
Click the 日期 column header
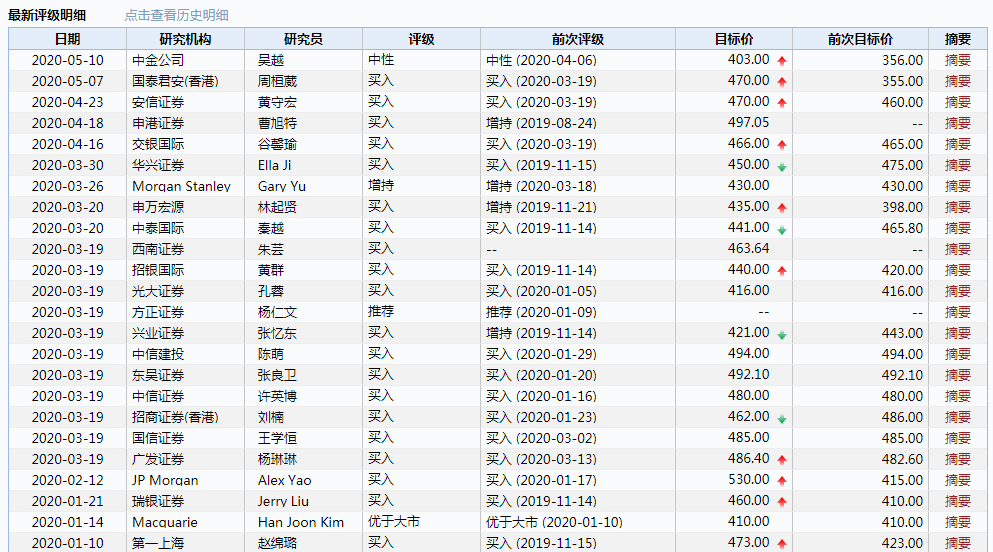point(67,39)
